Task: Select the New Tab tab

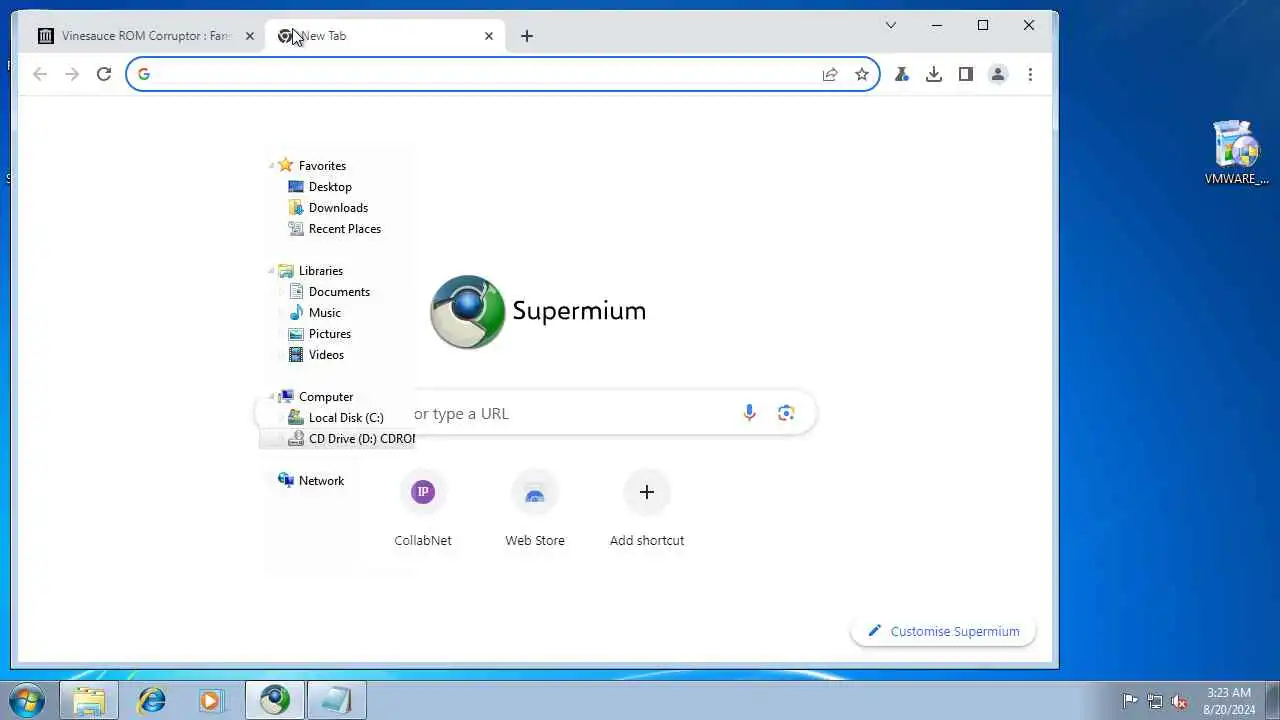Action: coord(385,36)
